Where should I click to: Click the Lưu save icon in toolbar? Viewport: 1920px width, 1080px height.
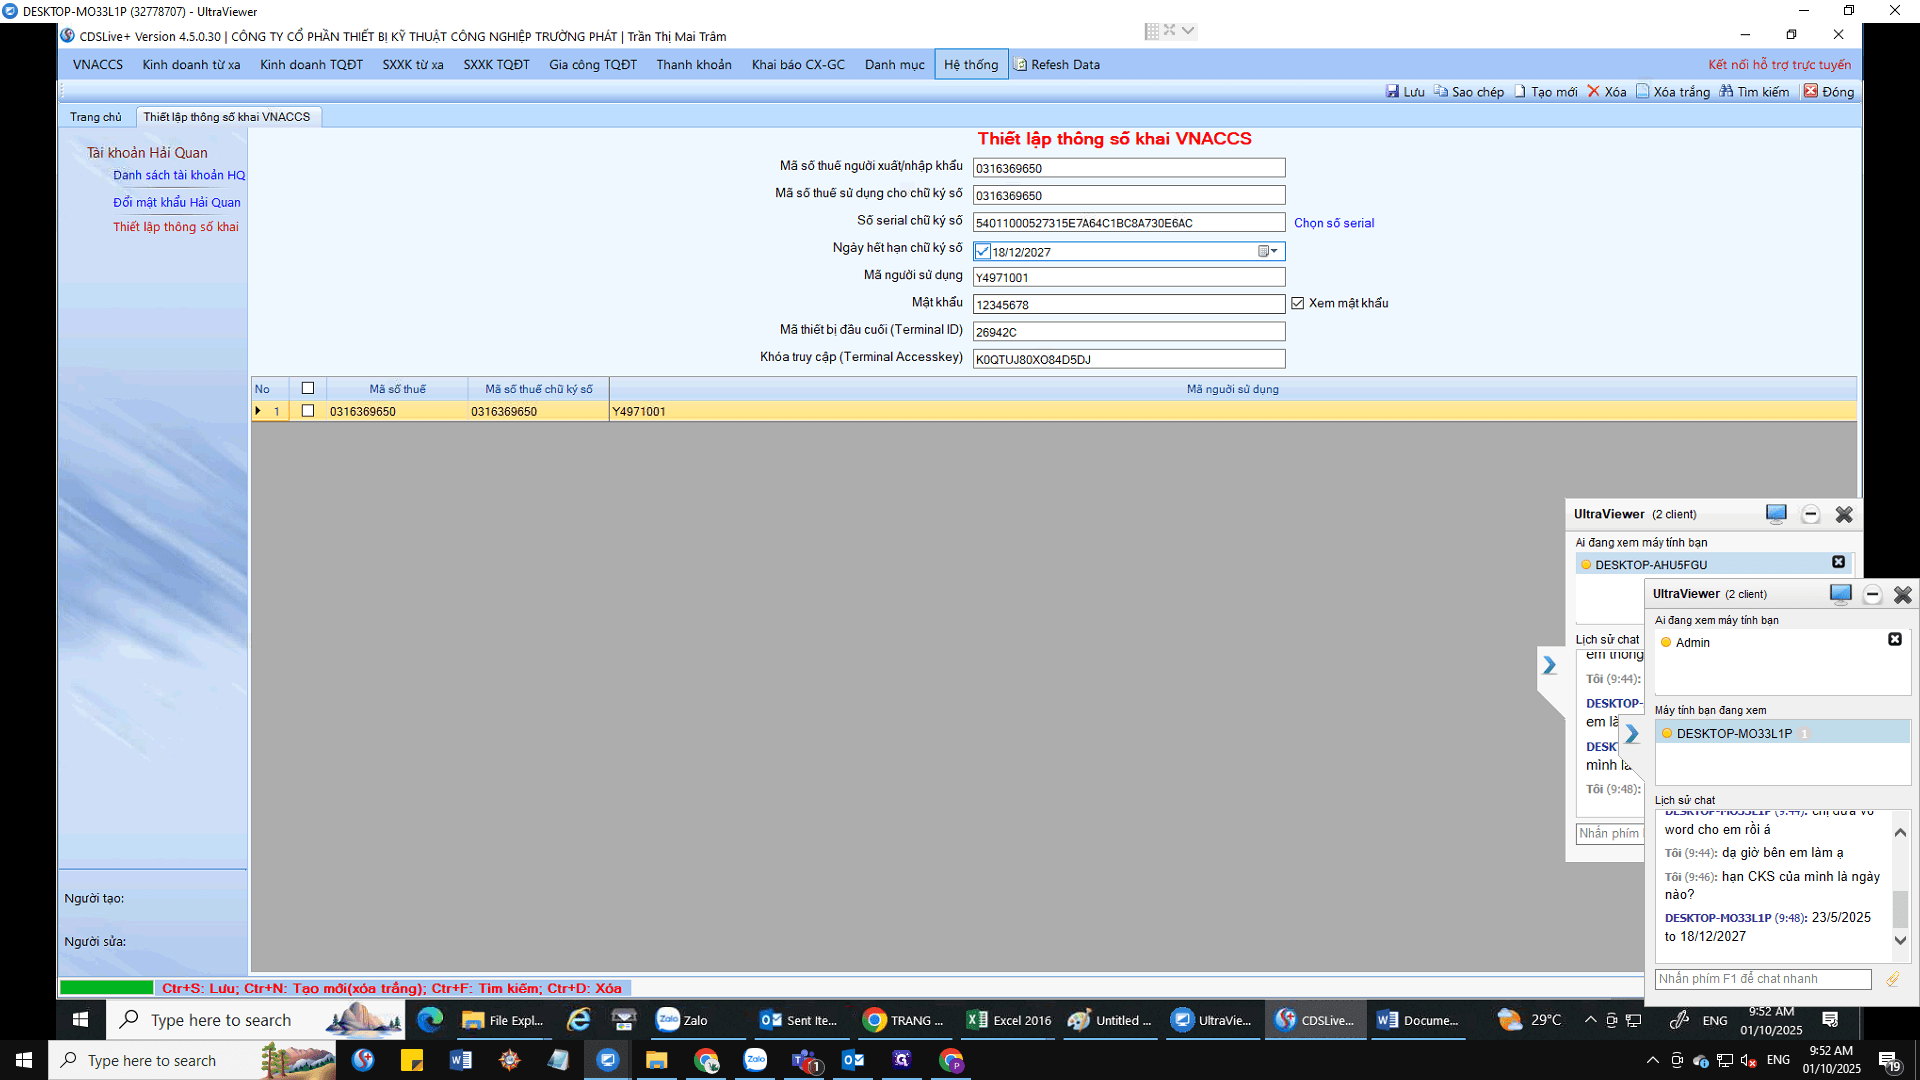(1392, 91)
